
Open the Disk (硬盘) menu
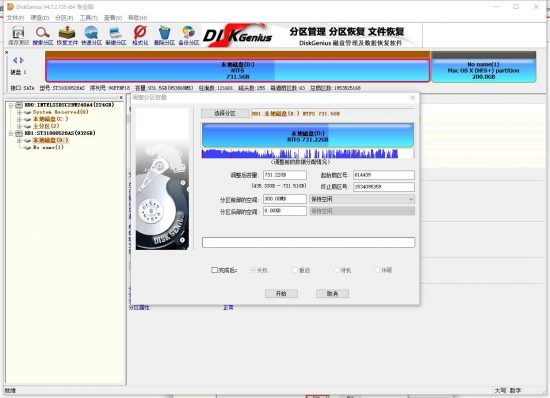[x=40, y=18]
